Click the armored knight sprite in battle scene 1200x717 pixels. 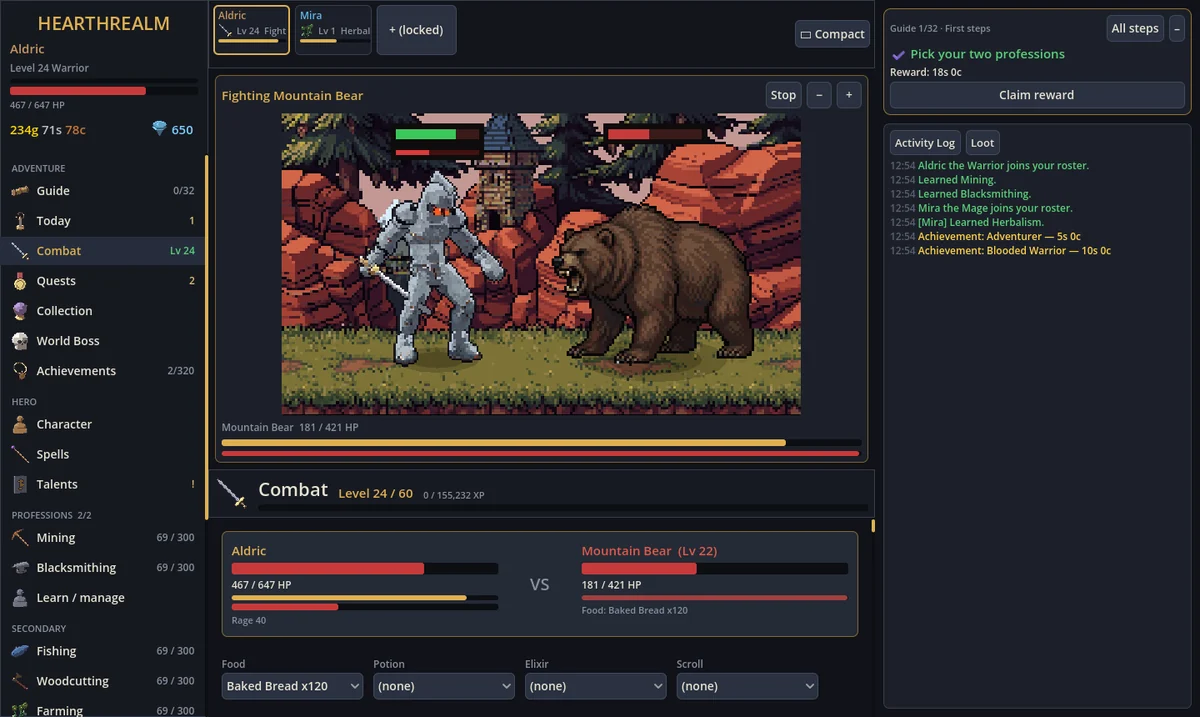pyautogui.click(x=433, y=268)
